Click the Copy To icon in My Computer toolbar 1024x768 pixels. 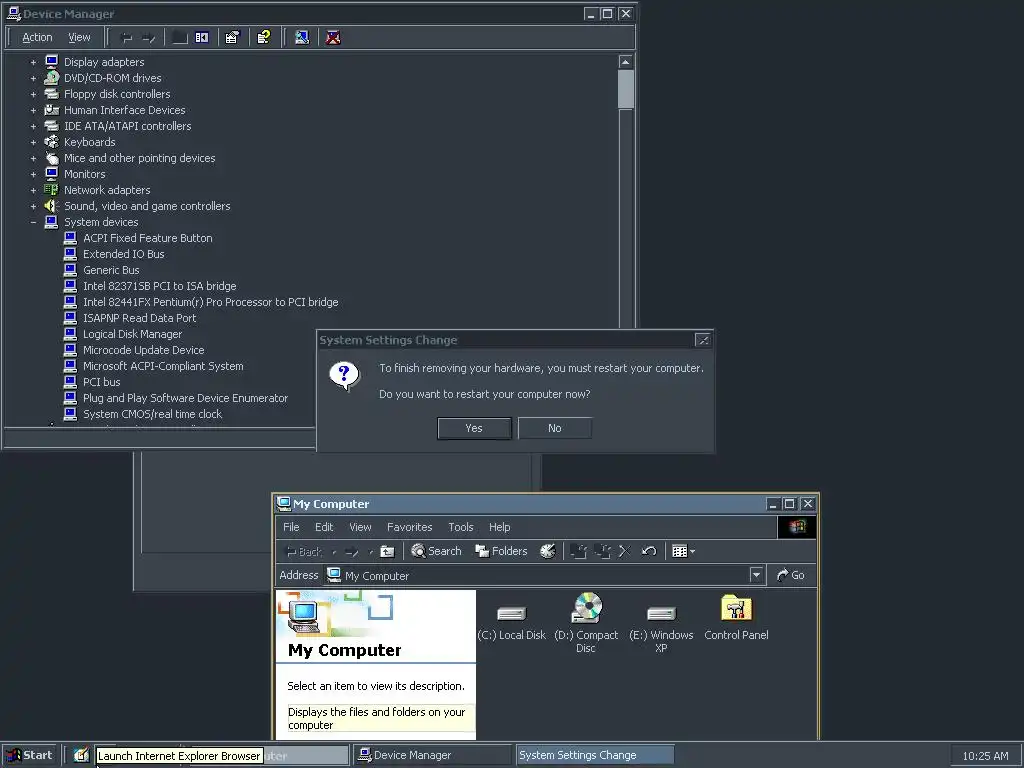[602, 551]
